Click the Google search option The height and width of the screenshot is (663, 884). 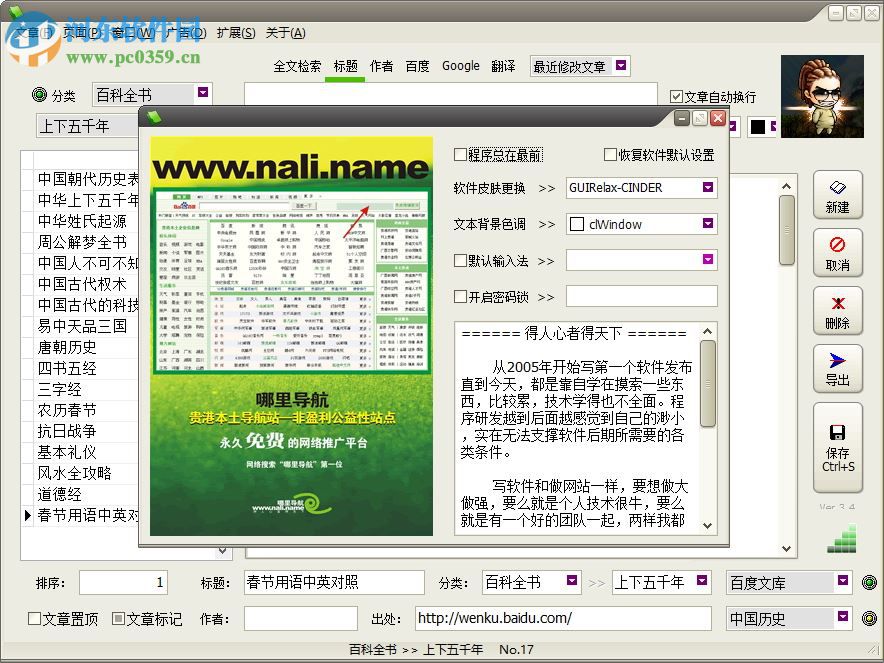click(460, 65)
